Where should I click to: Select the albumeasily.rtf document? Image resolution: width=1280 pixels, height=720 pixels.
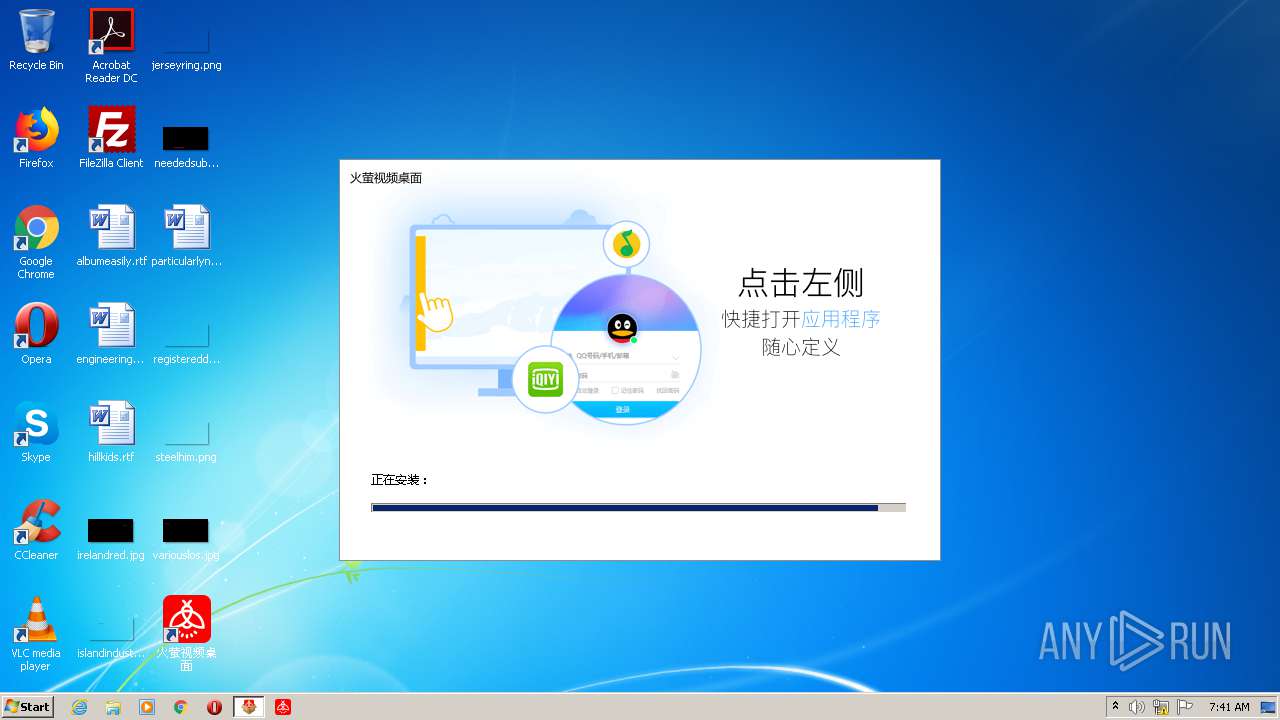pyautogui.click(x=111, y=236)
